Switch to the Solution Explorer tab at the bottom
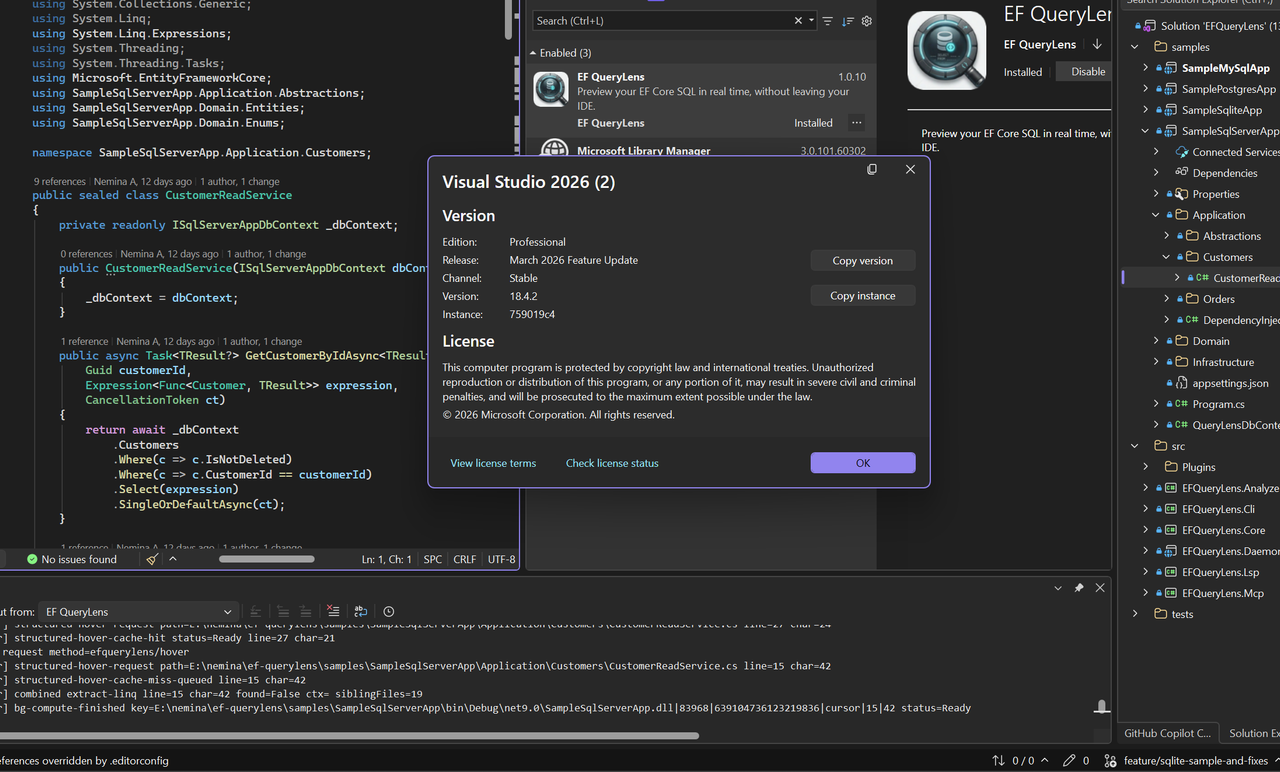The height and width of the screenshot is (772, 1280). click(x=1252, y=733)
